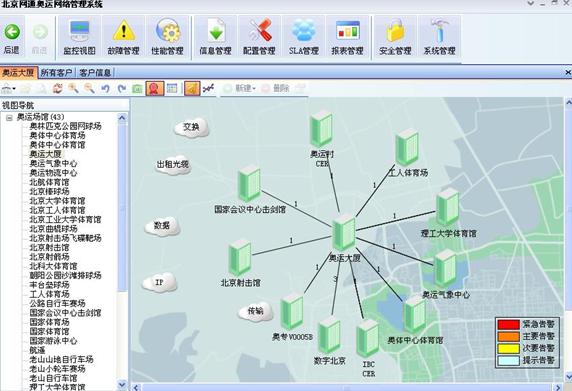Open 信息管理 download-arrow module
Viewport: 572px width, 391px height.
(216, 38)
